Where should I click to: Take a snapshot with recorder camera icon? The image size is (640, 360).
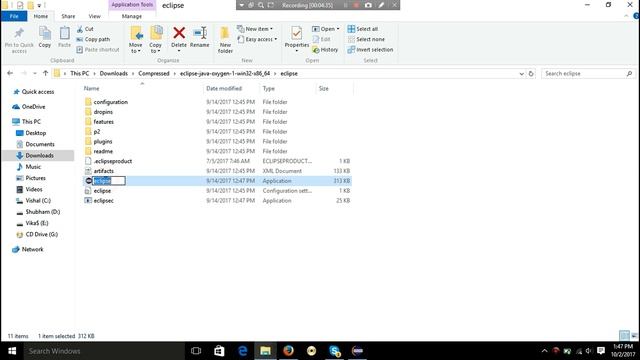pyautogui.click(x=368, y=5)
